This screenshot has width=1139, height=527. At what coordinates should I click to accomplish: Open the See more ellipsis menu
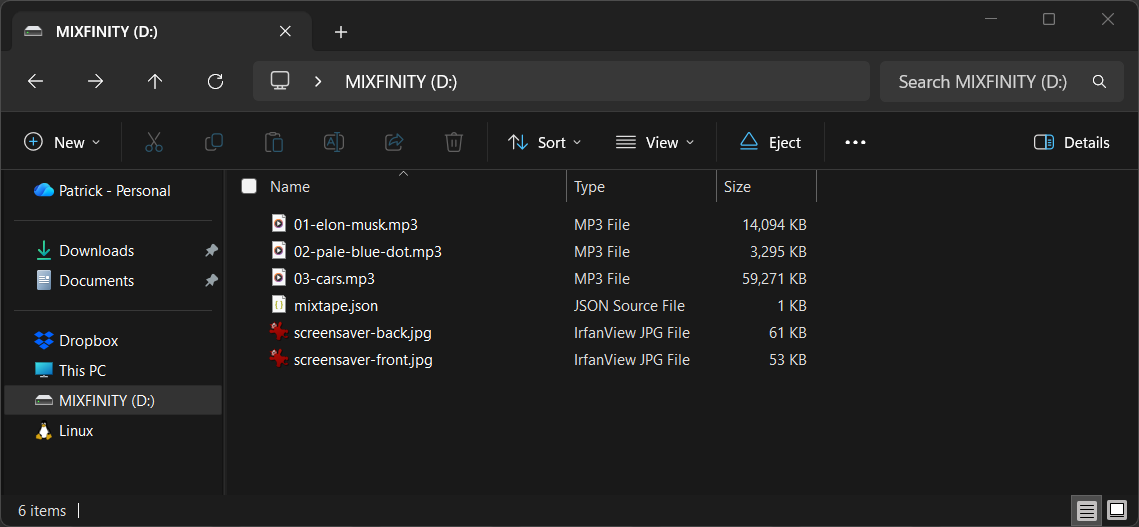coord(856,142)
